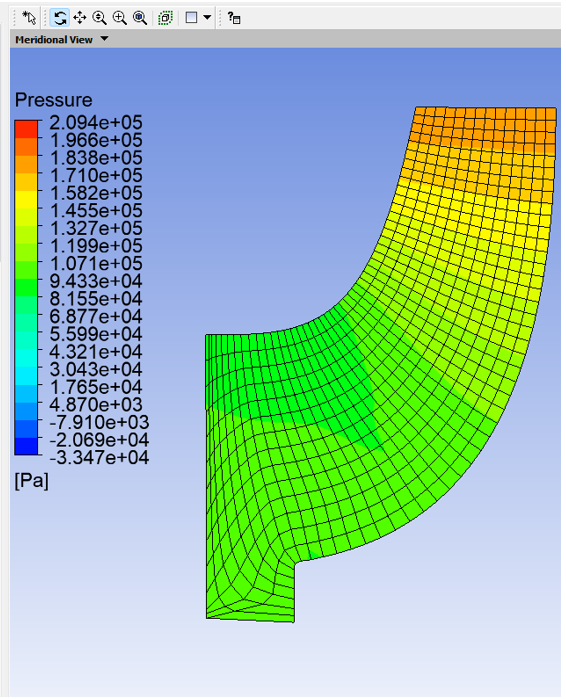The image size is (566, 699).
Task: Click the Meridional View title label
Action: [x=54, y=40]
